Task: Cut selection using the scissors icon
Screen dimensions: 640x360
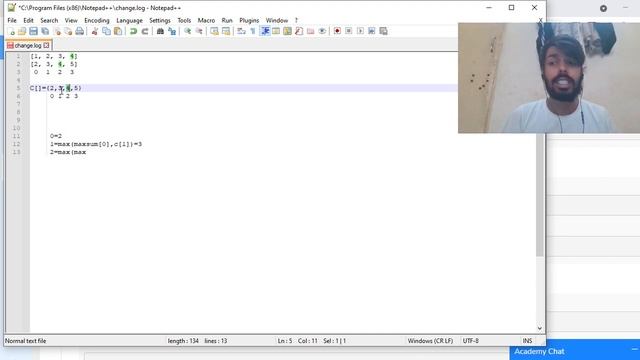Action: pos(95,31)
